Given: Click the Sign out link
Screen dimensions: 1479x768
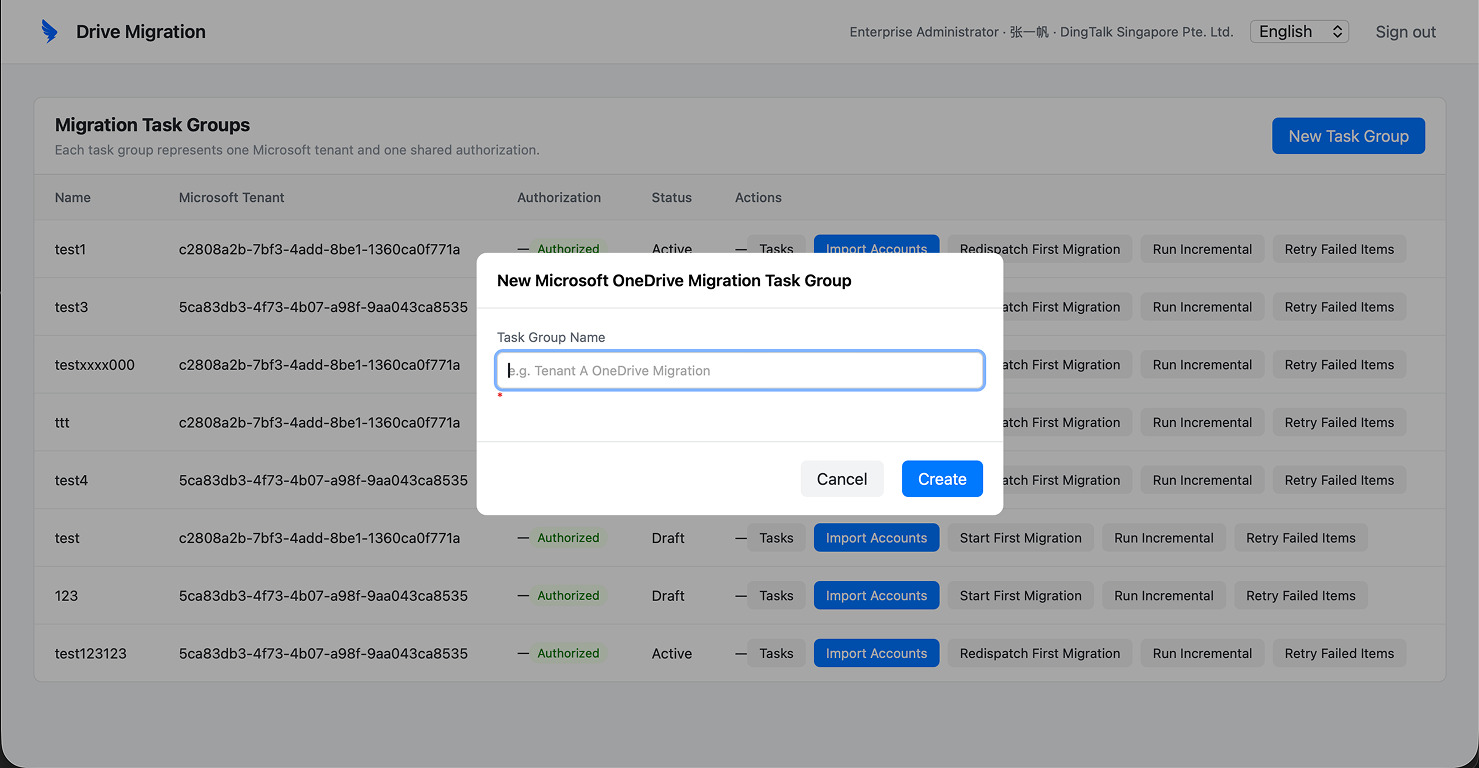Looking at the screenshot, I should 1405,32.
